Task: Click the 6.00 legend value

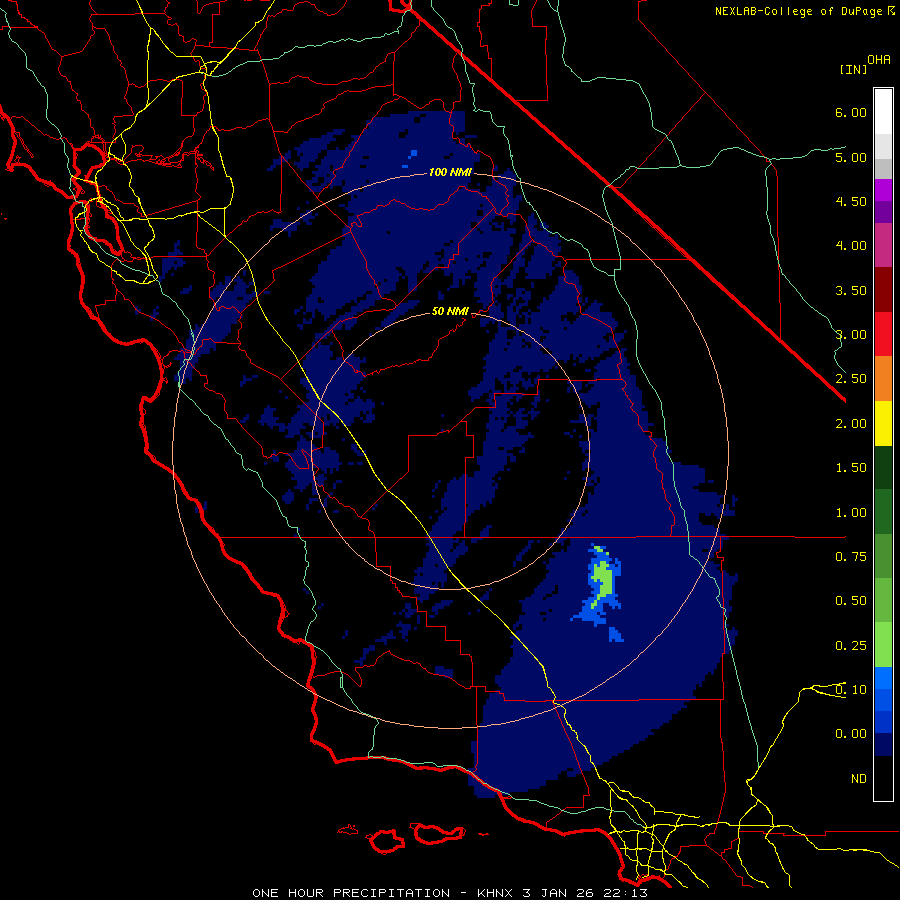Action: click(x=851, y=112)
